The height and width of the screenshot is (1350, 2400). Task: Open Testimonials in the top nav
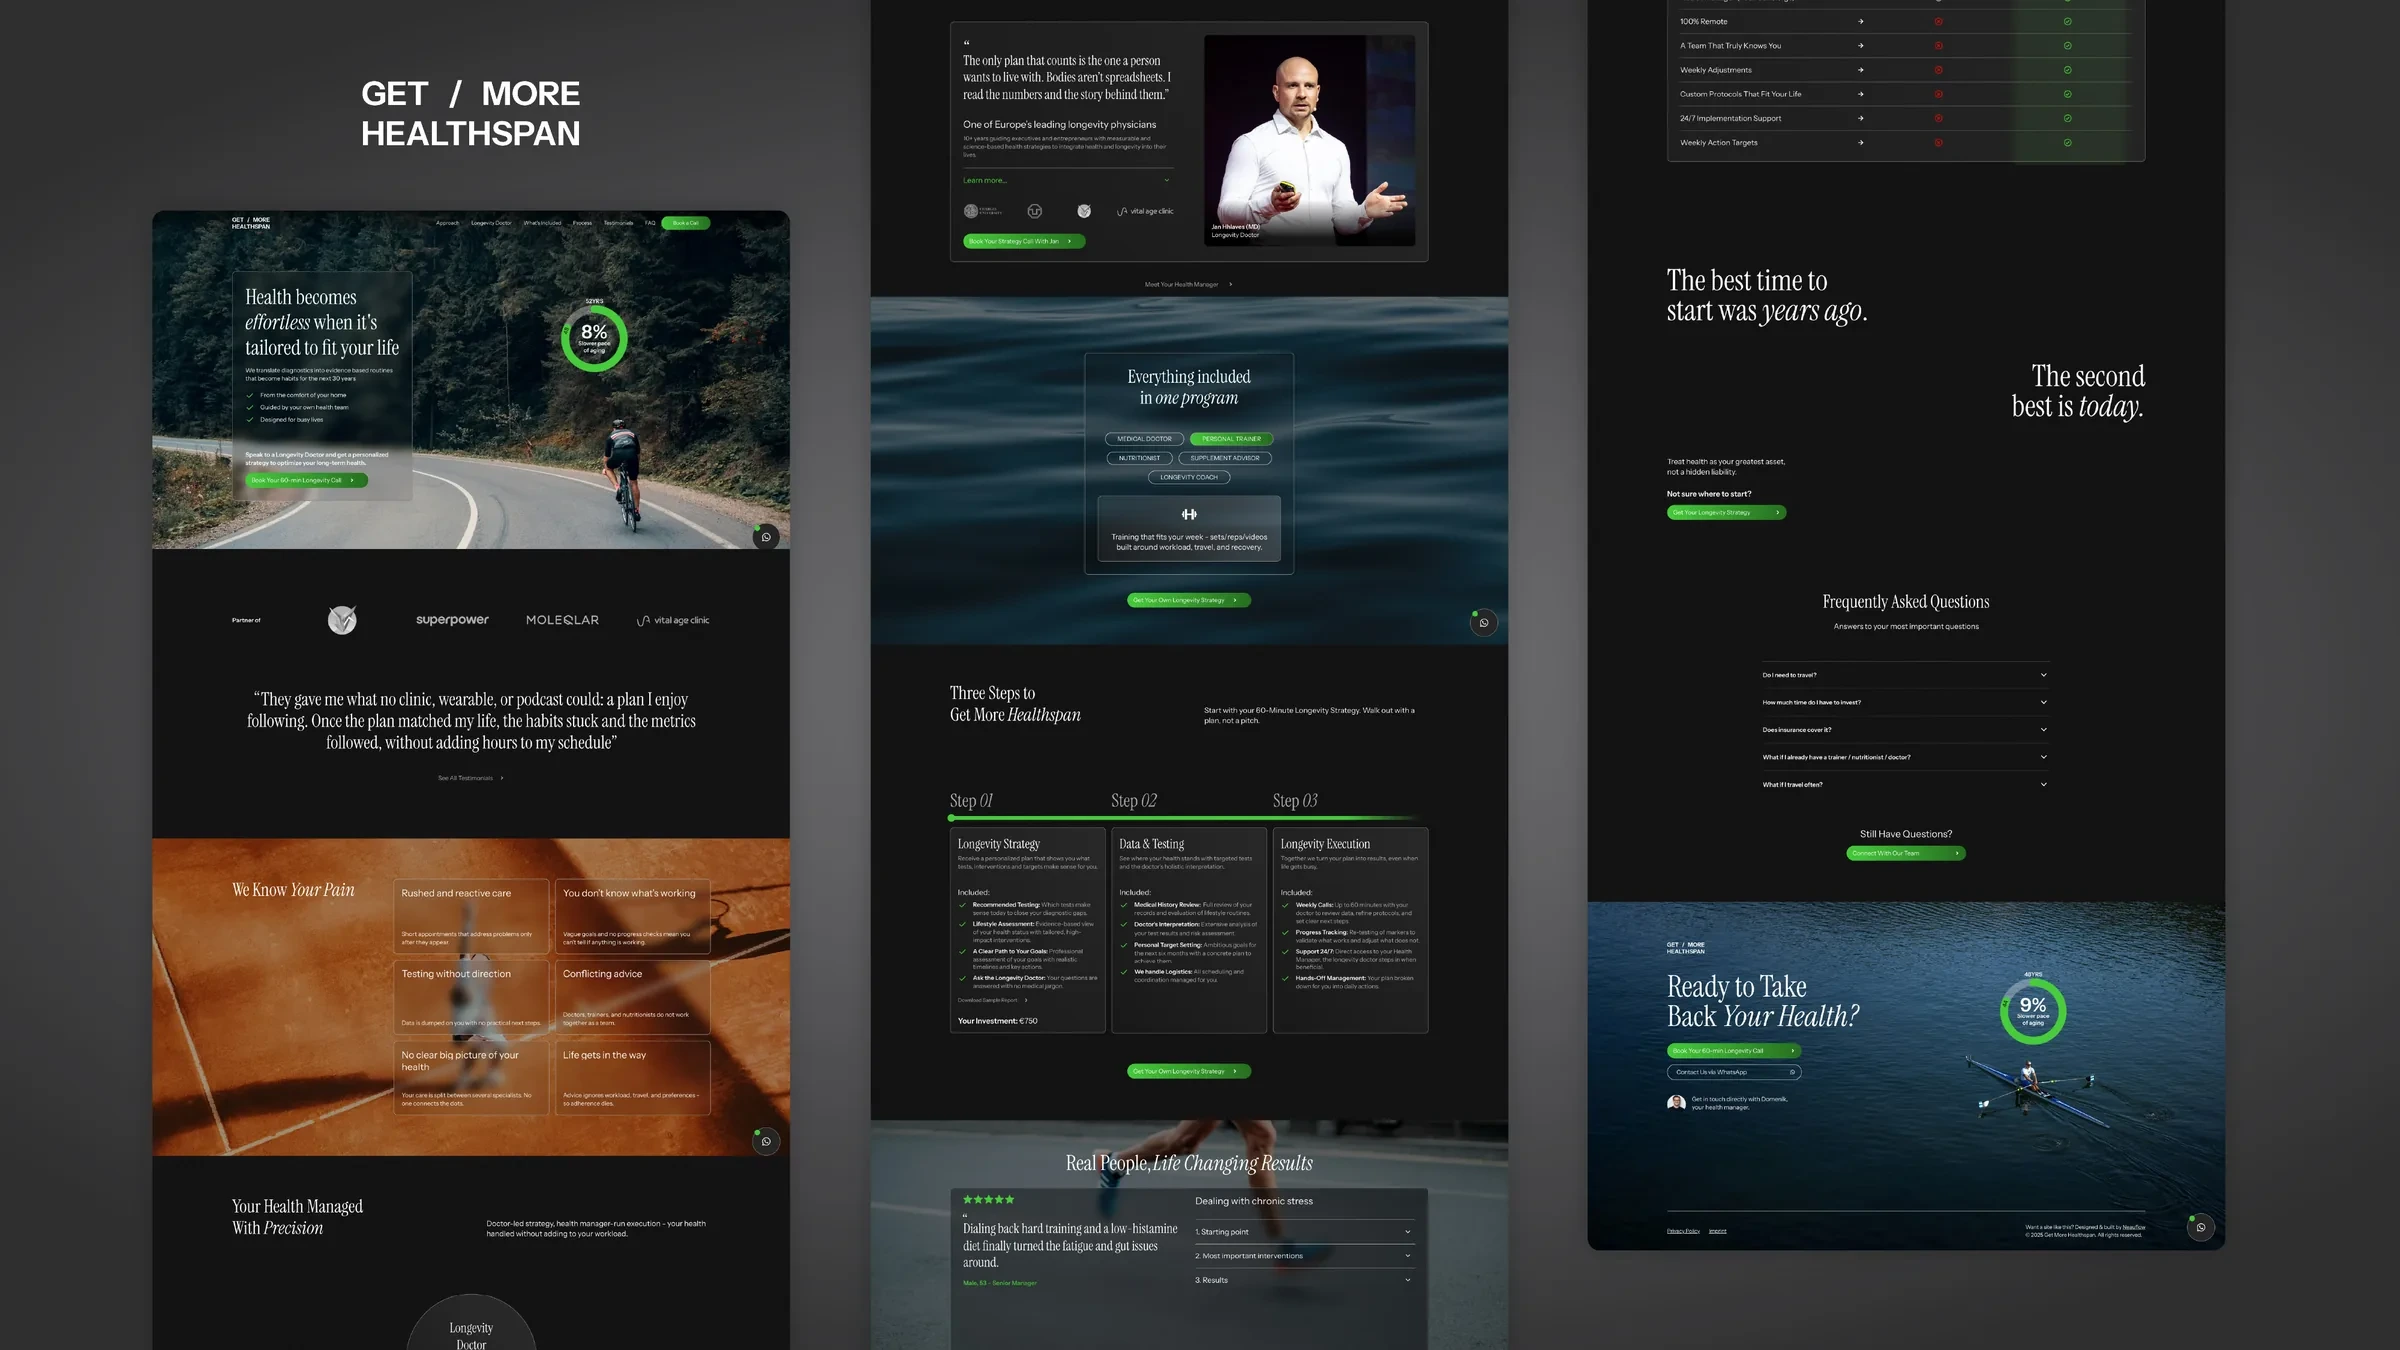(618, 223)
